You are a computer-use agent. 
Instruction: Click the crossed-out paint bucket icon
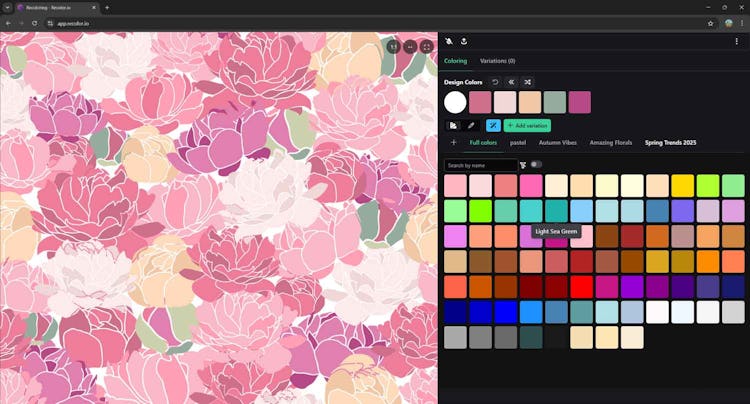[x=449, y=42]
